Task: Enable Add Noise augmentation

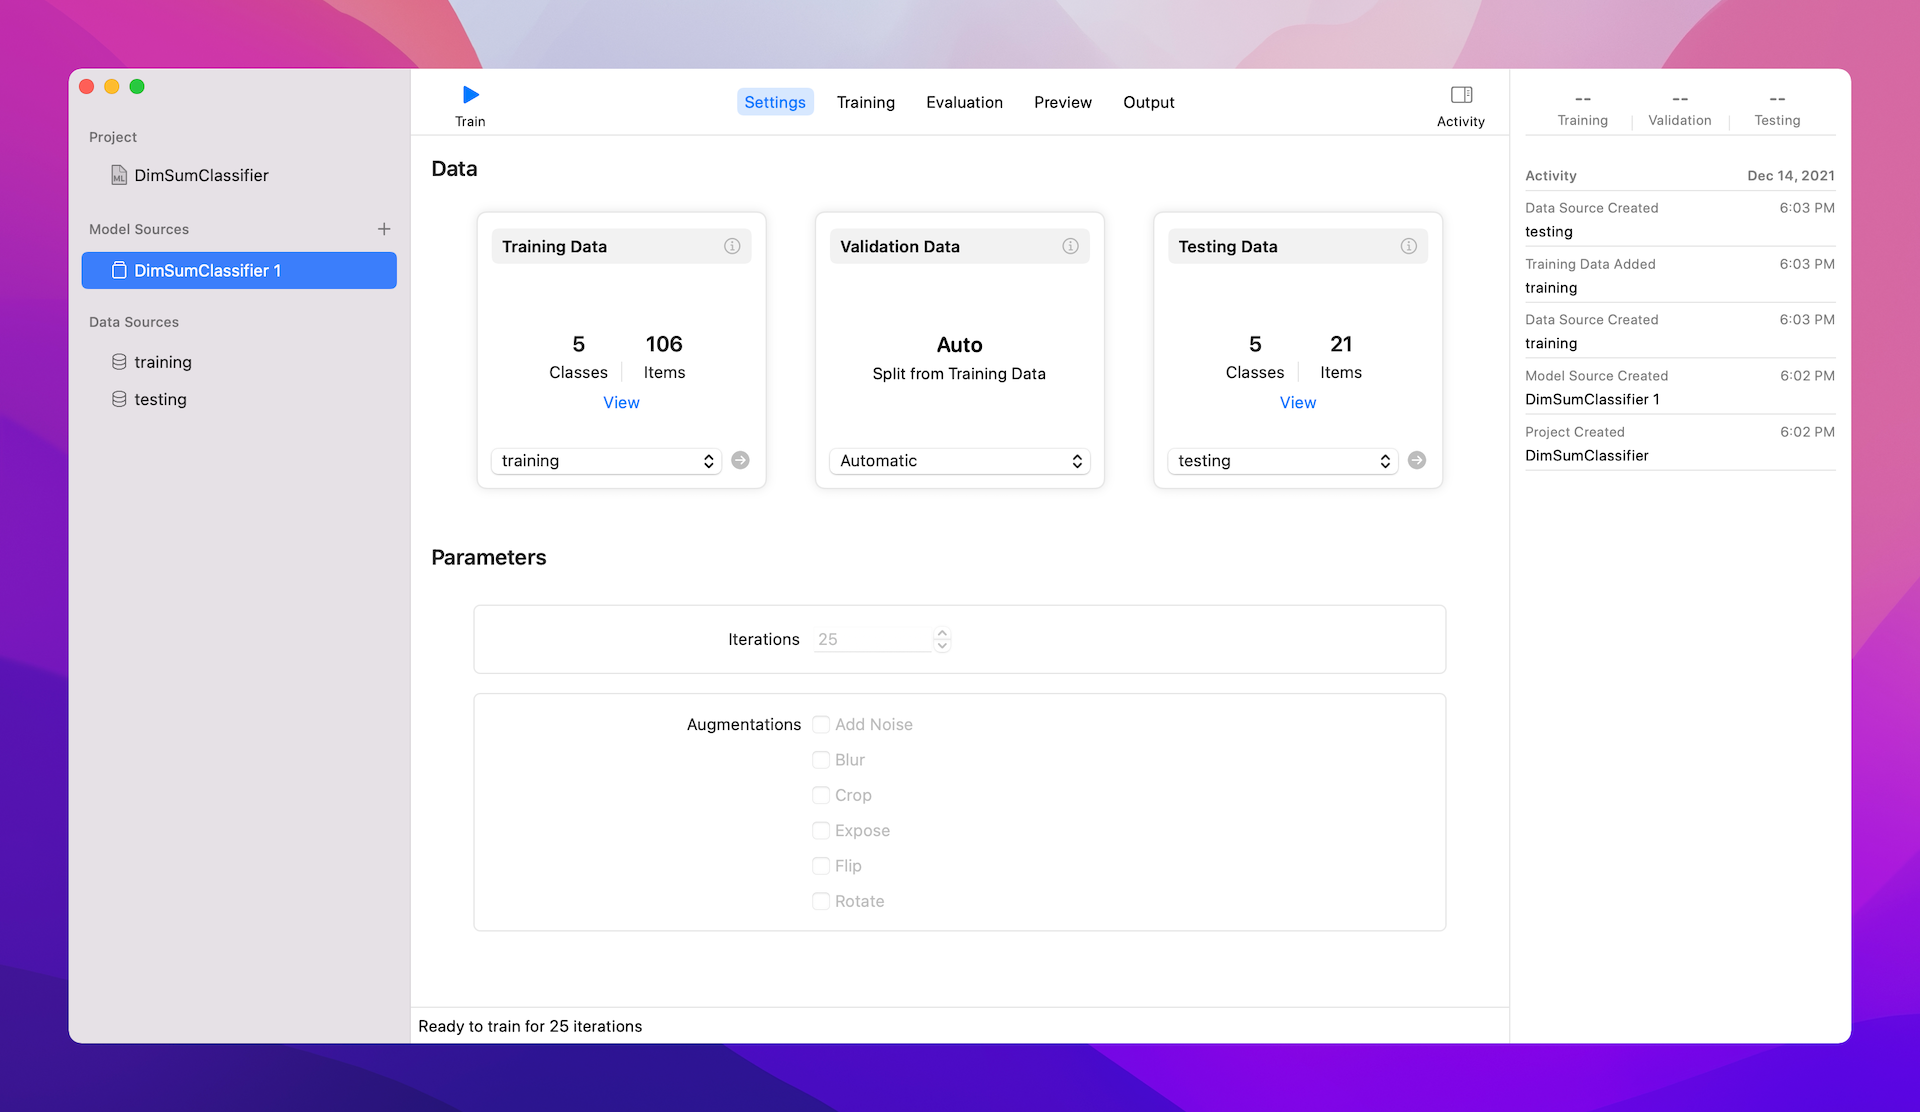Action: [x=821, y=724]
